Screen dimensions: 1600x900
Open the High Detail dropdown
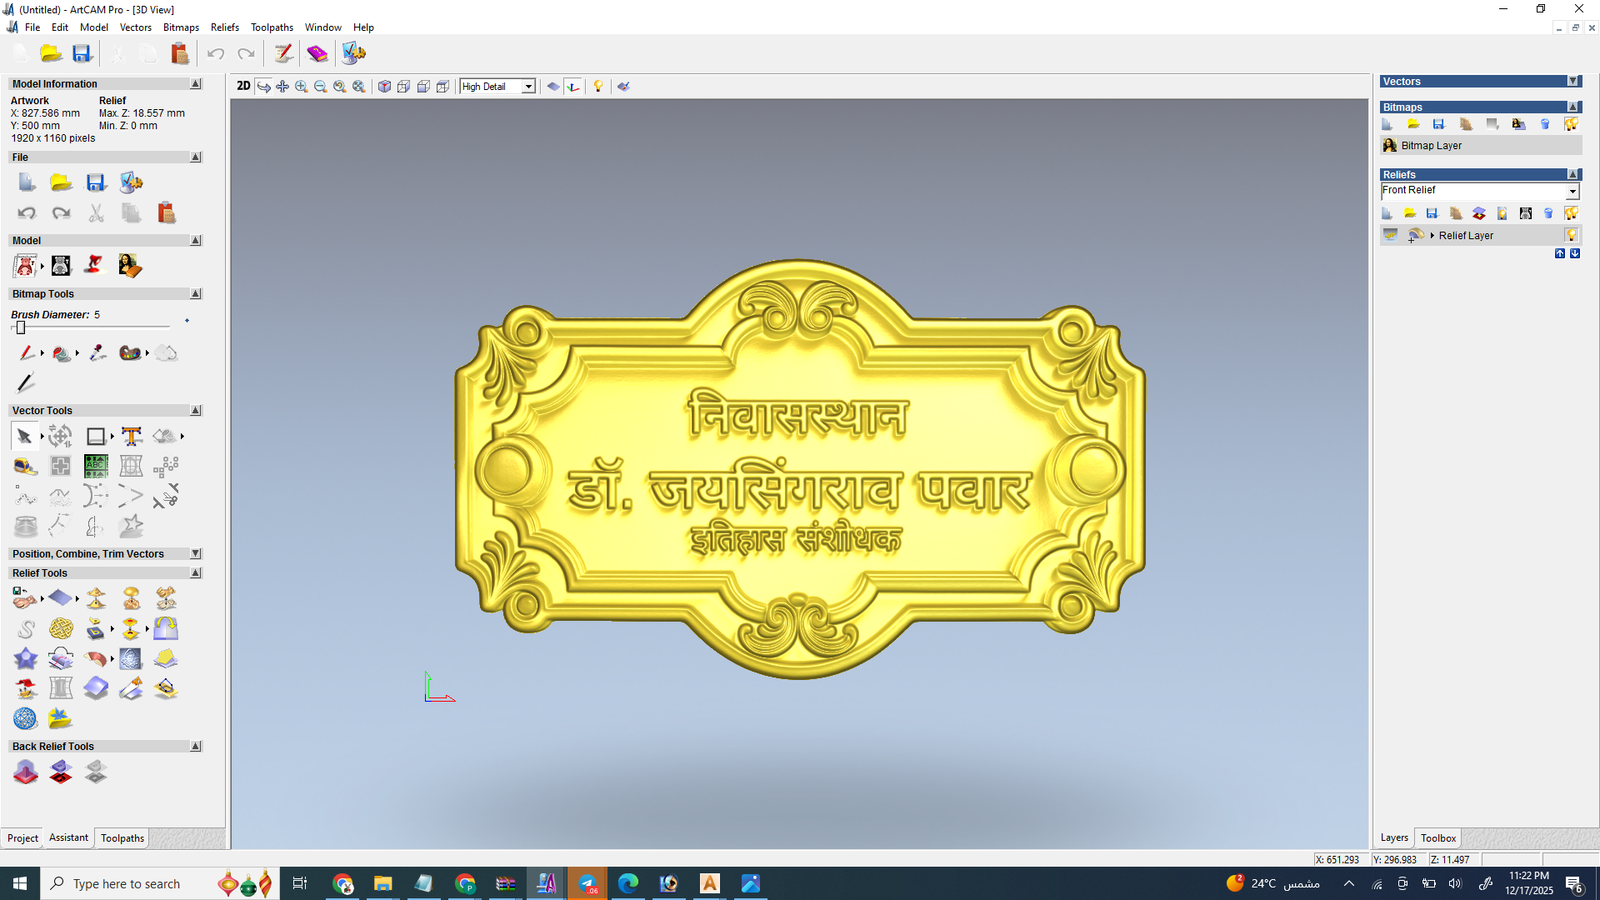click(x=528, y=87)
